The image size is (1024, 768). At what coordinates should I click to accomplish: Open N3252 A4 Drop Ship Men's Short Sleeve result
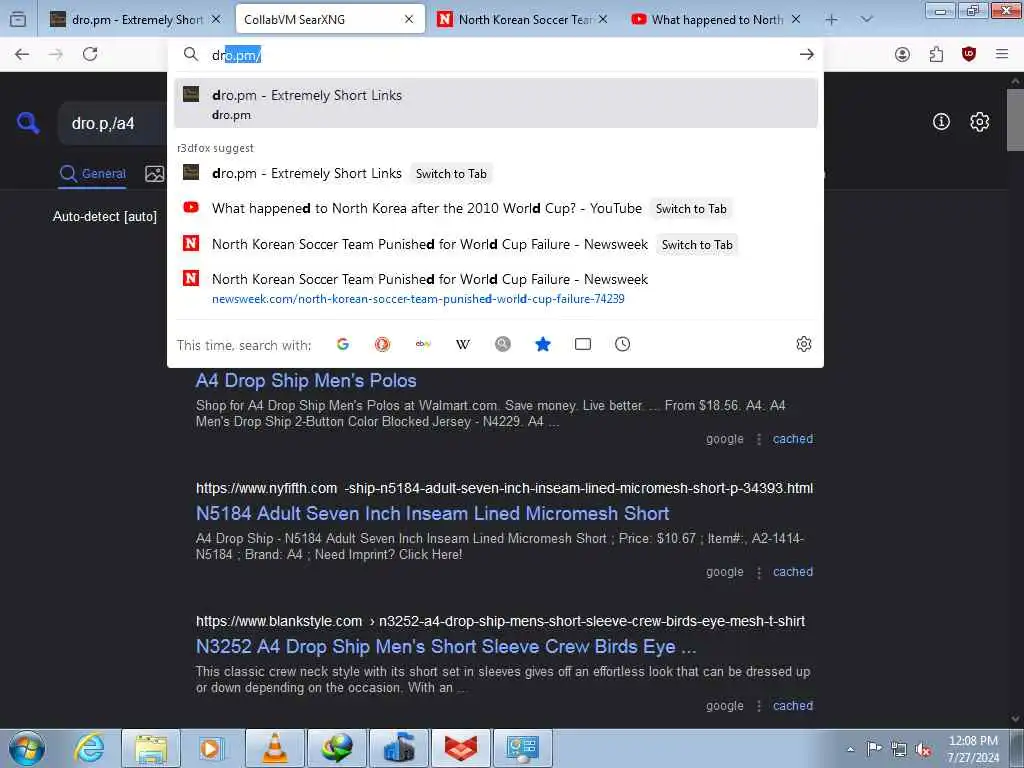pos(446,647)
